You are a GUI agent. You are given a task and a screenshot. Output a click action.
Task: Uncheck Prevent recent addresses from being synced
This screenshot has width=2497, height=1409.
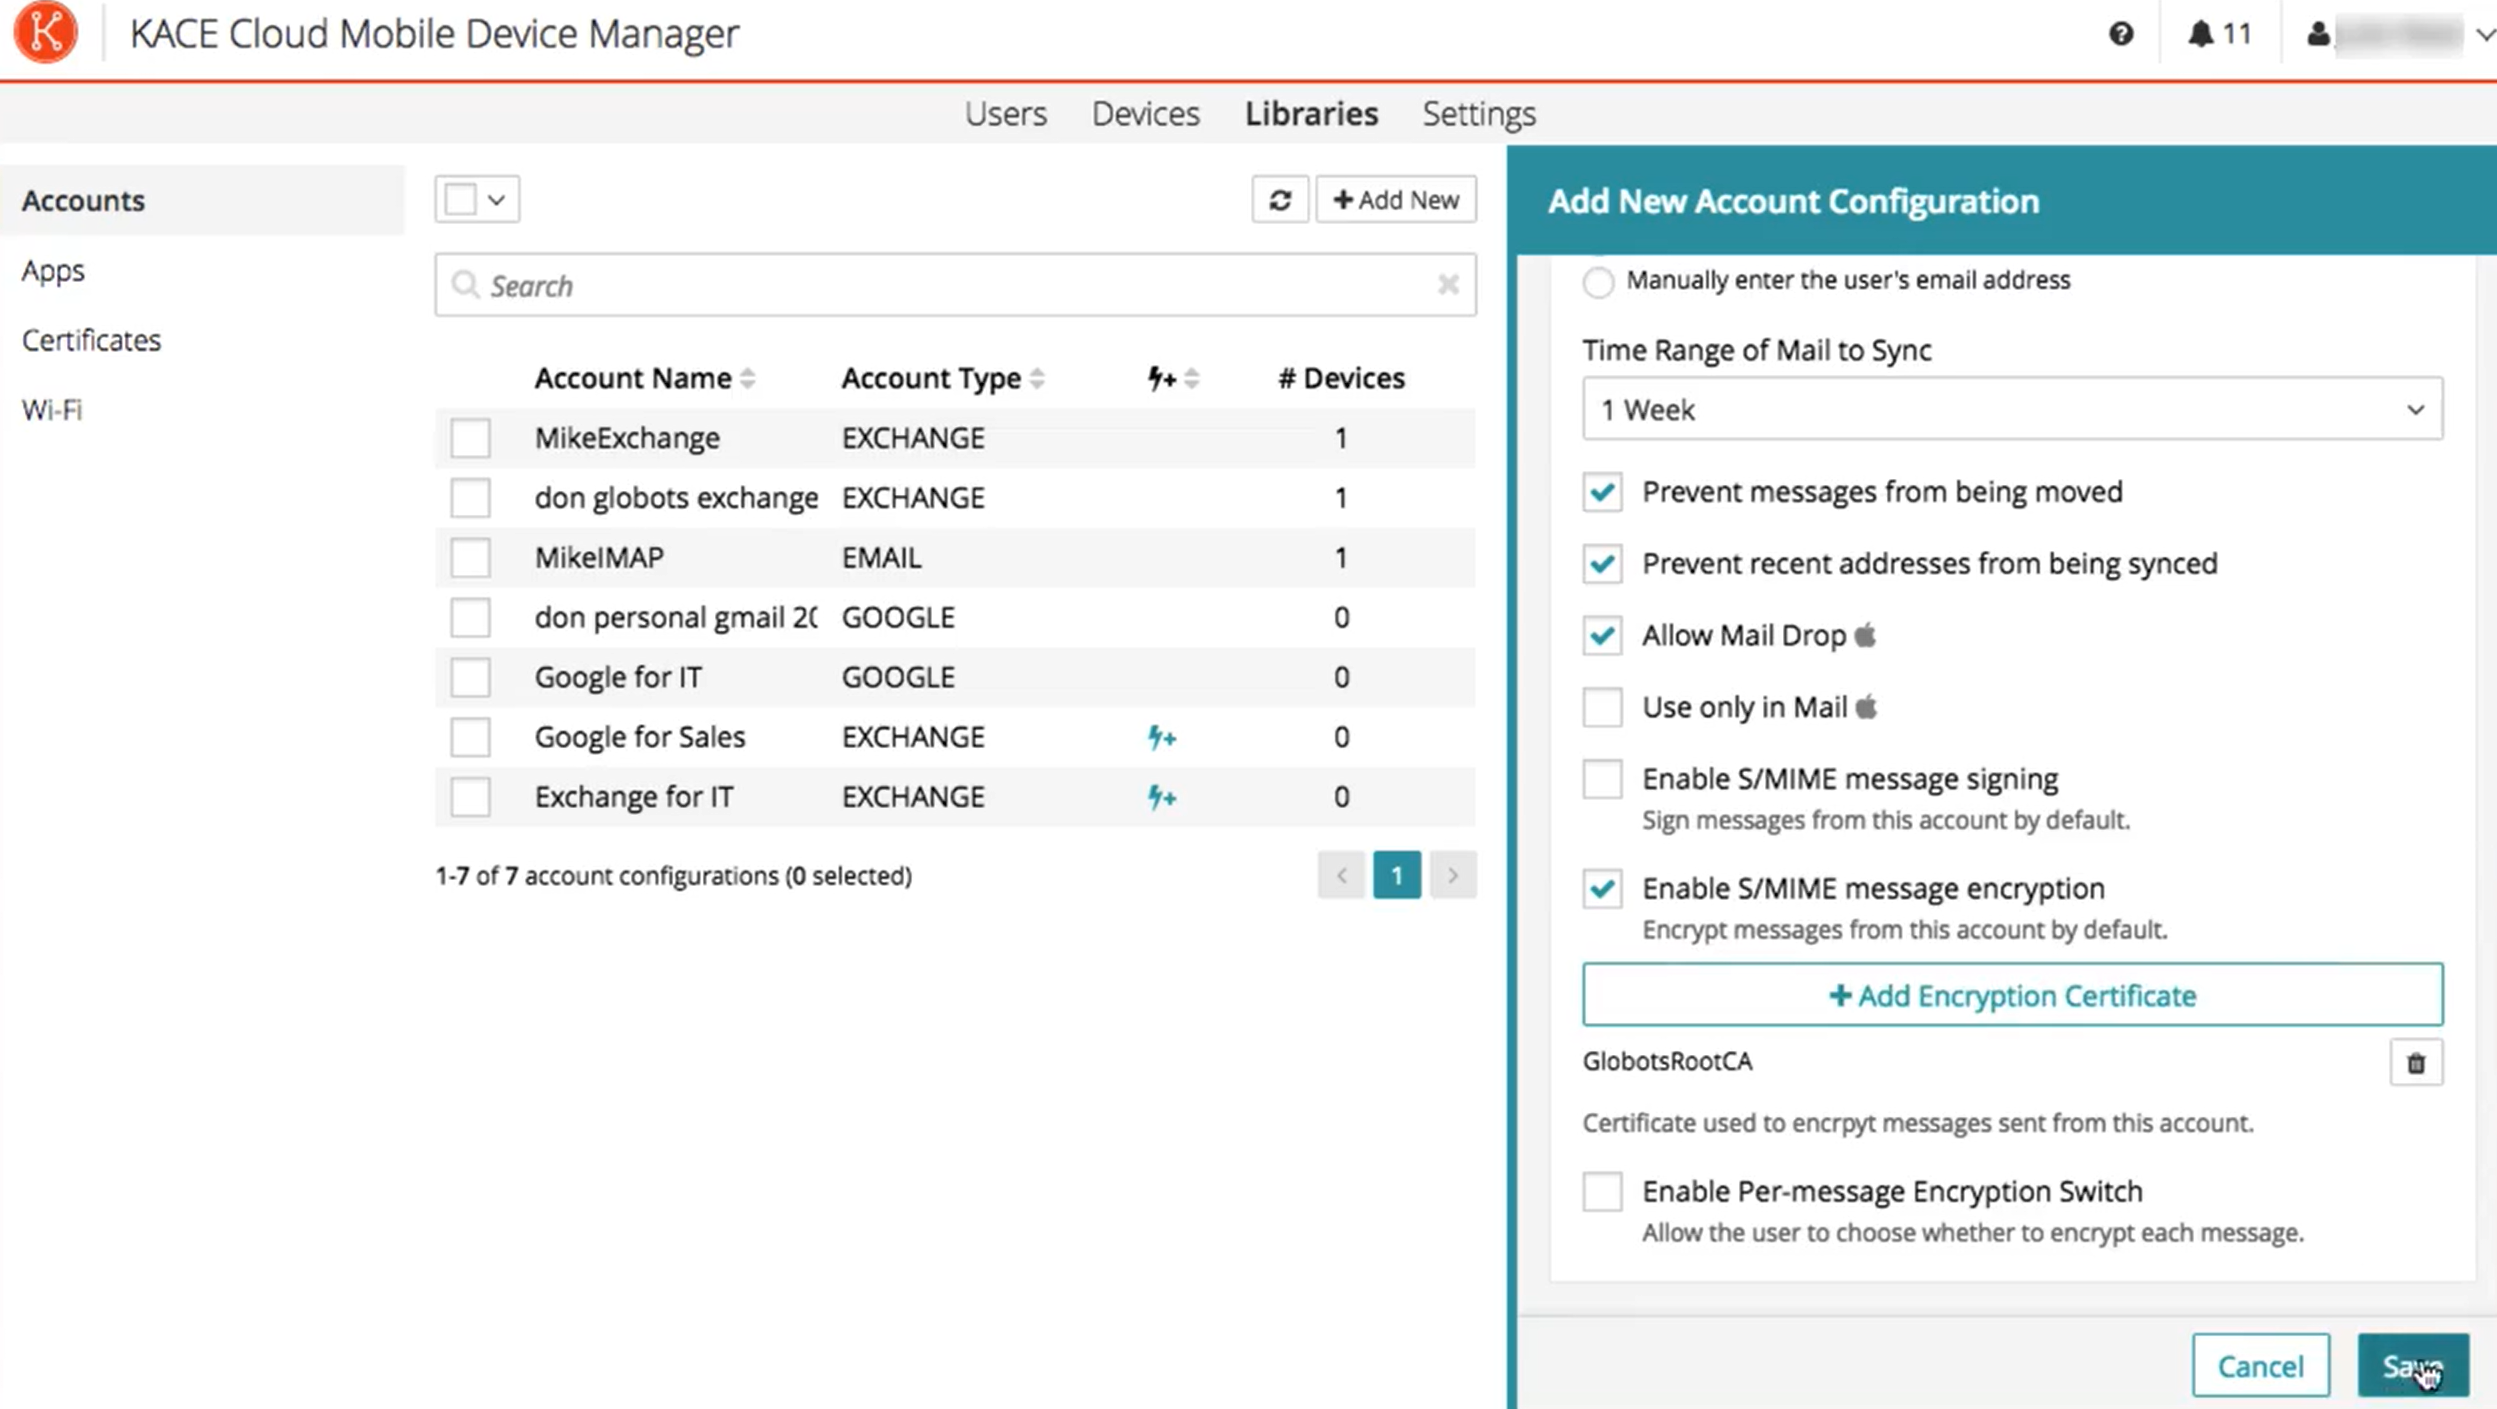click(x=1602, y=564)
